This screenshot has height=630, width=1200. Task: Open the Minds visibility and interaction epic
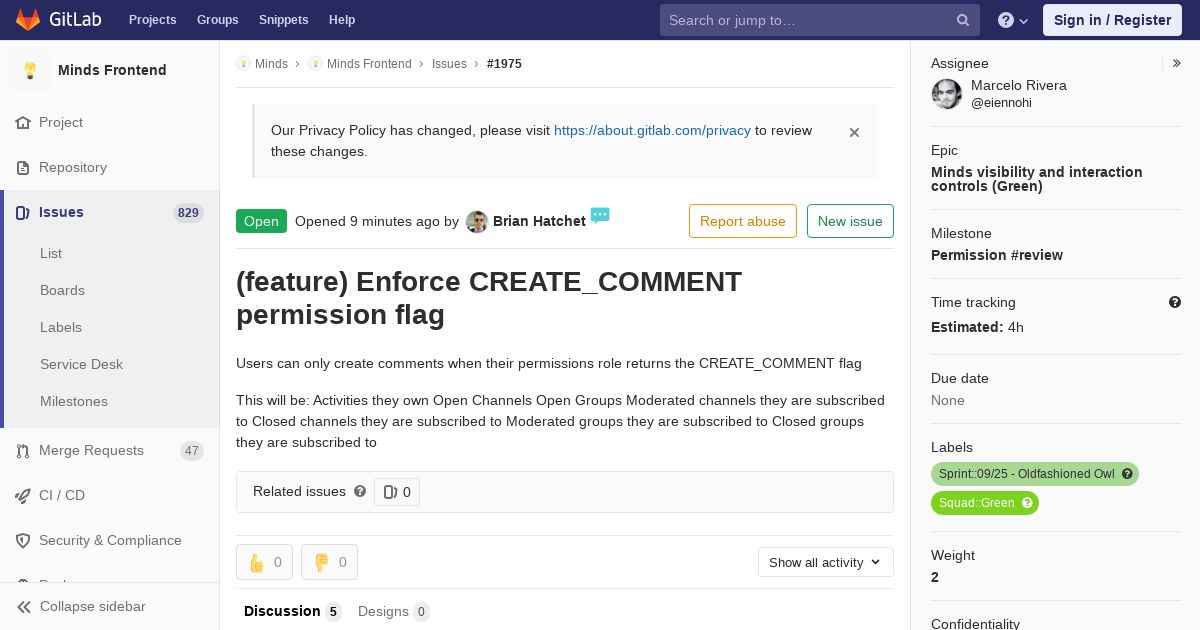(x=1037, y=179)
